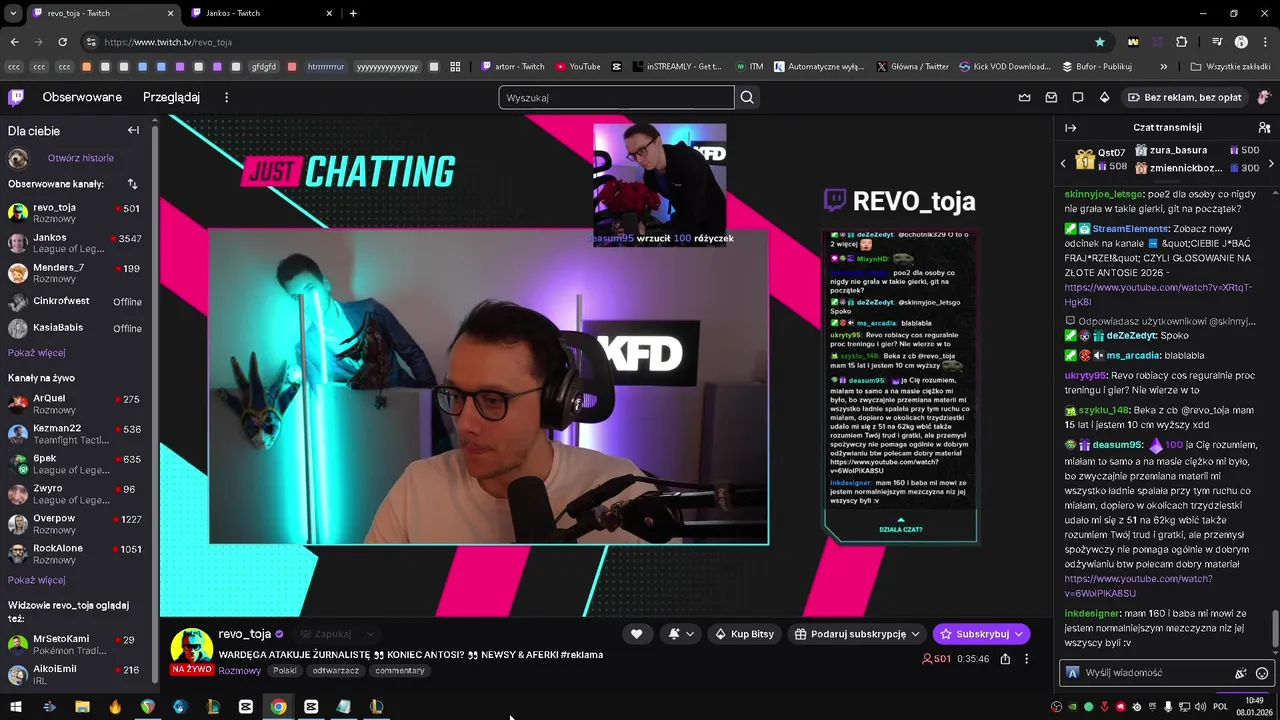Open notification bell dropdown next to heart
Screen dimensions: 1280x720
tap(680, 634)
